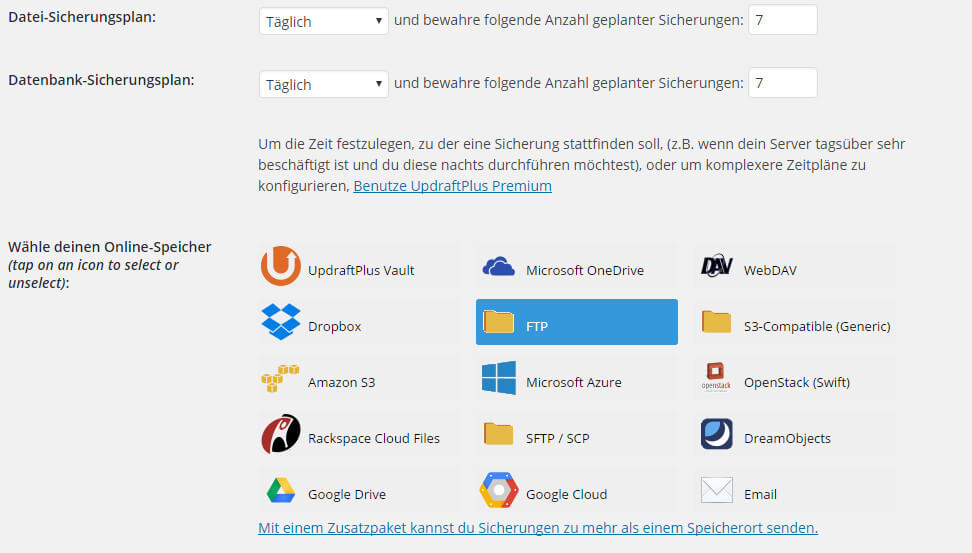Select the Rackspace Cloud Files icon
The image size is (972, 553).
[x=281, y=434]
